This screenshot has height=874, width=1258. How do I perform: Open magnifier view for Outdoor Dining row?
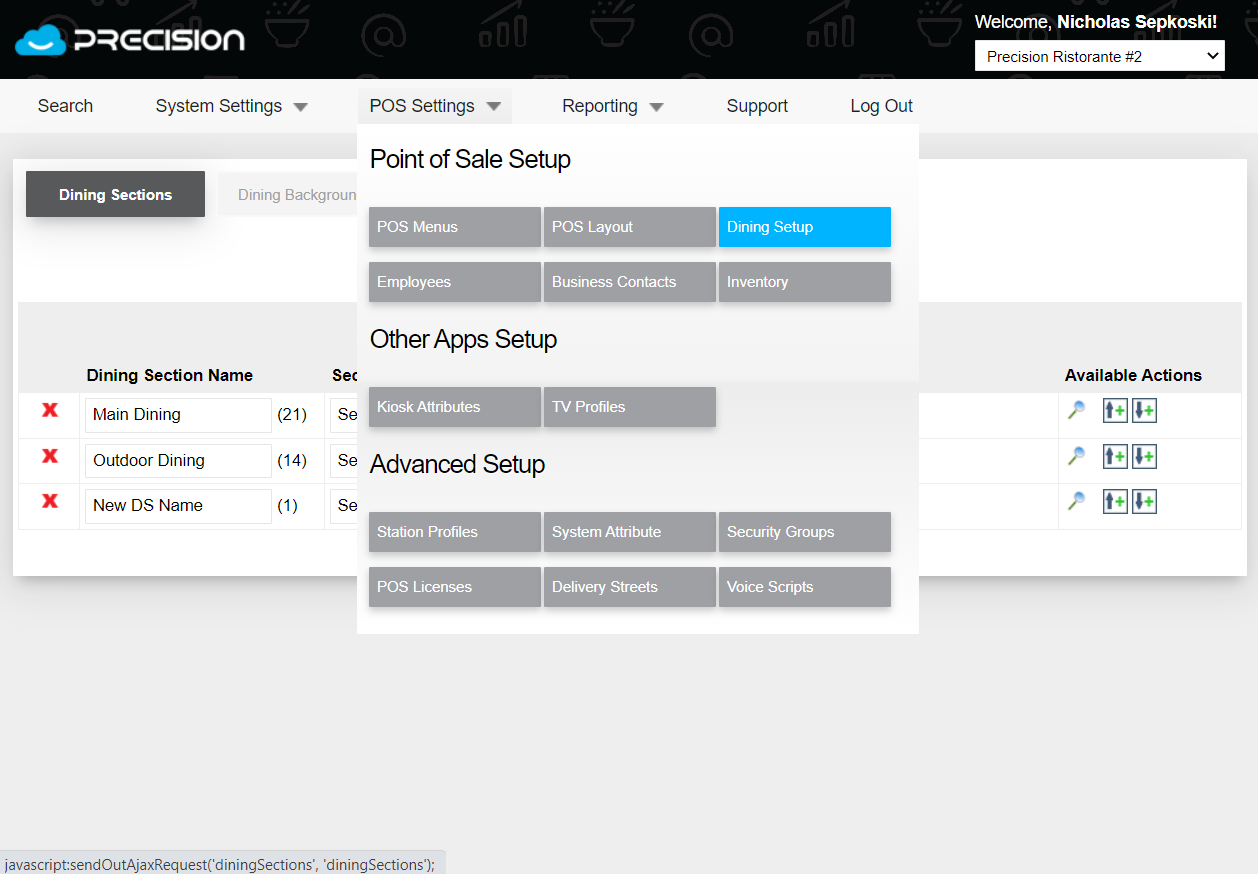pos(1077,456)
